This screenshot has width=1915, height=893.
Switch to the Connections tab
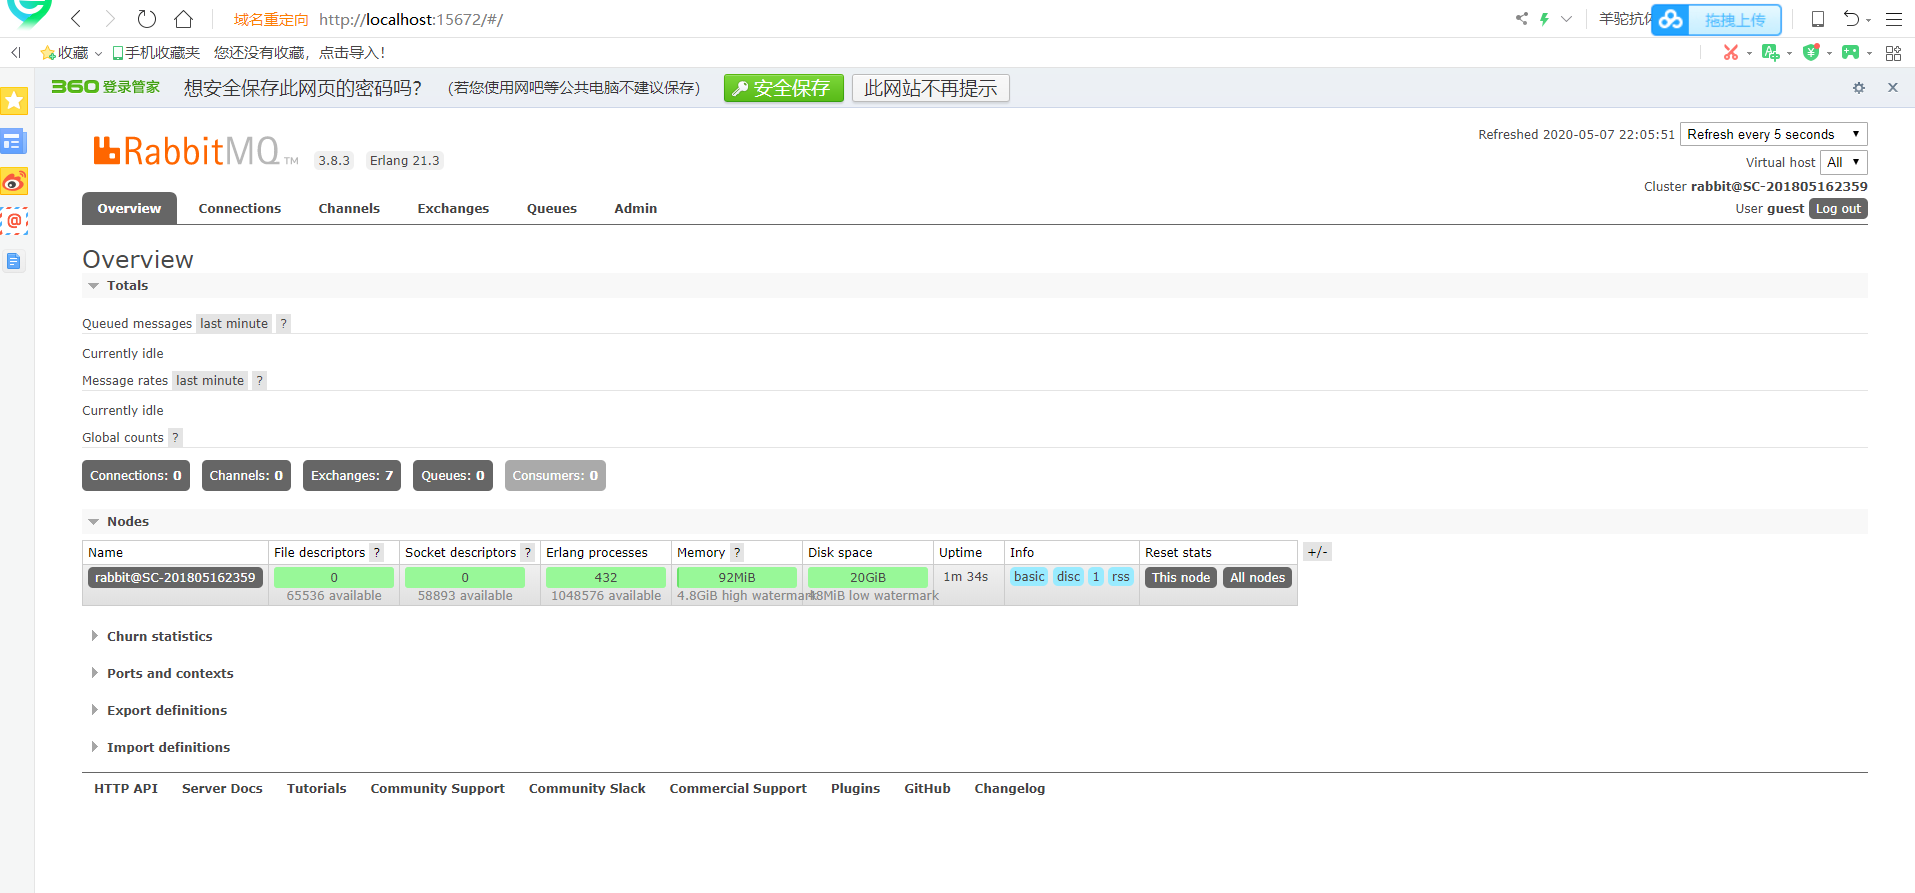pyautogui.click(x=240, y=208)
